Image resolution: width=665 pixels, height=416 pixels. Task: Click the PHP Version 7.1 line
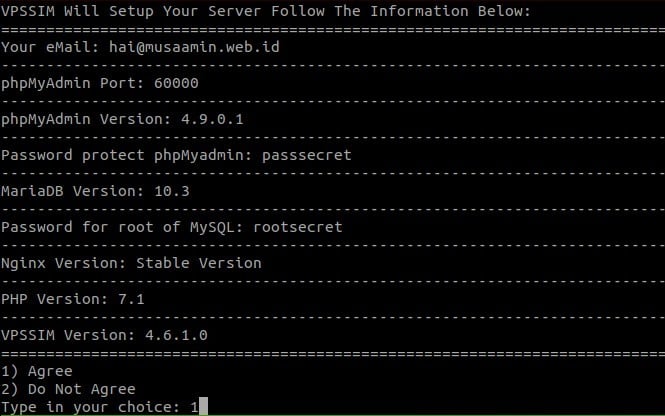pyautogui.click(x=73, y=299)
